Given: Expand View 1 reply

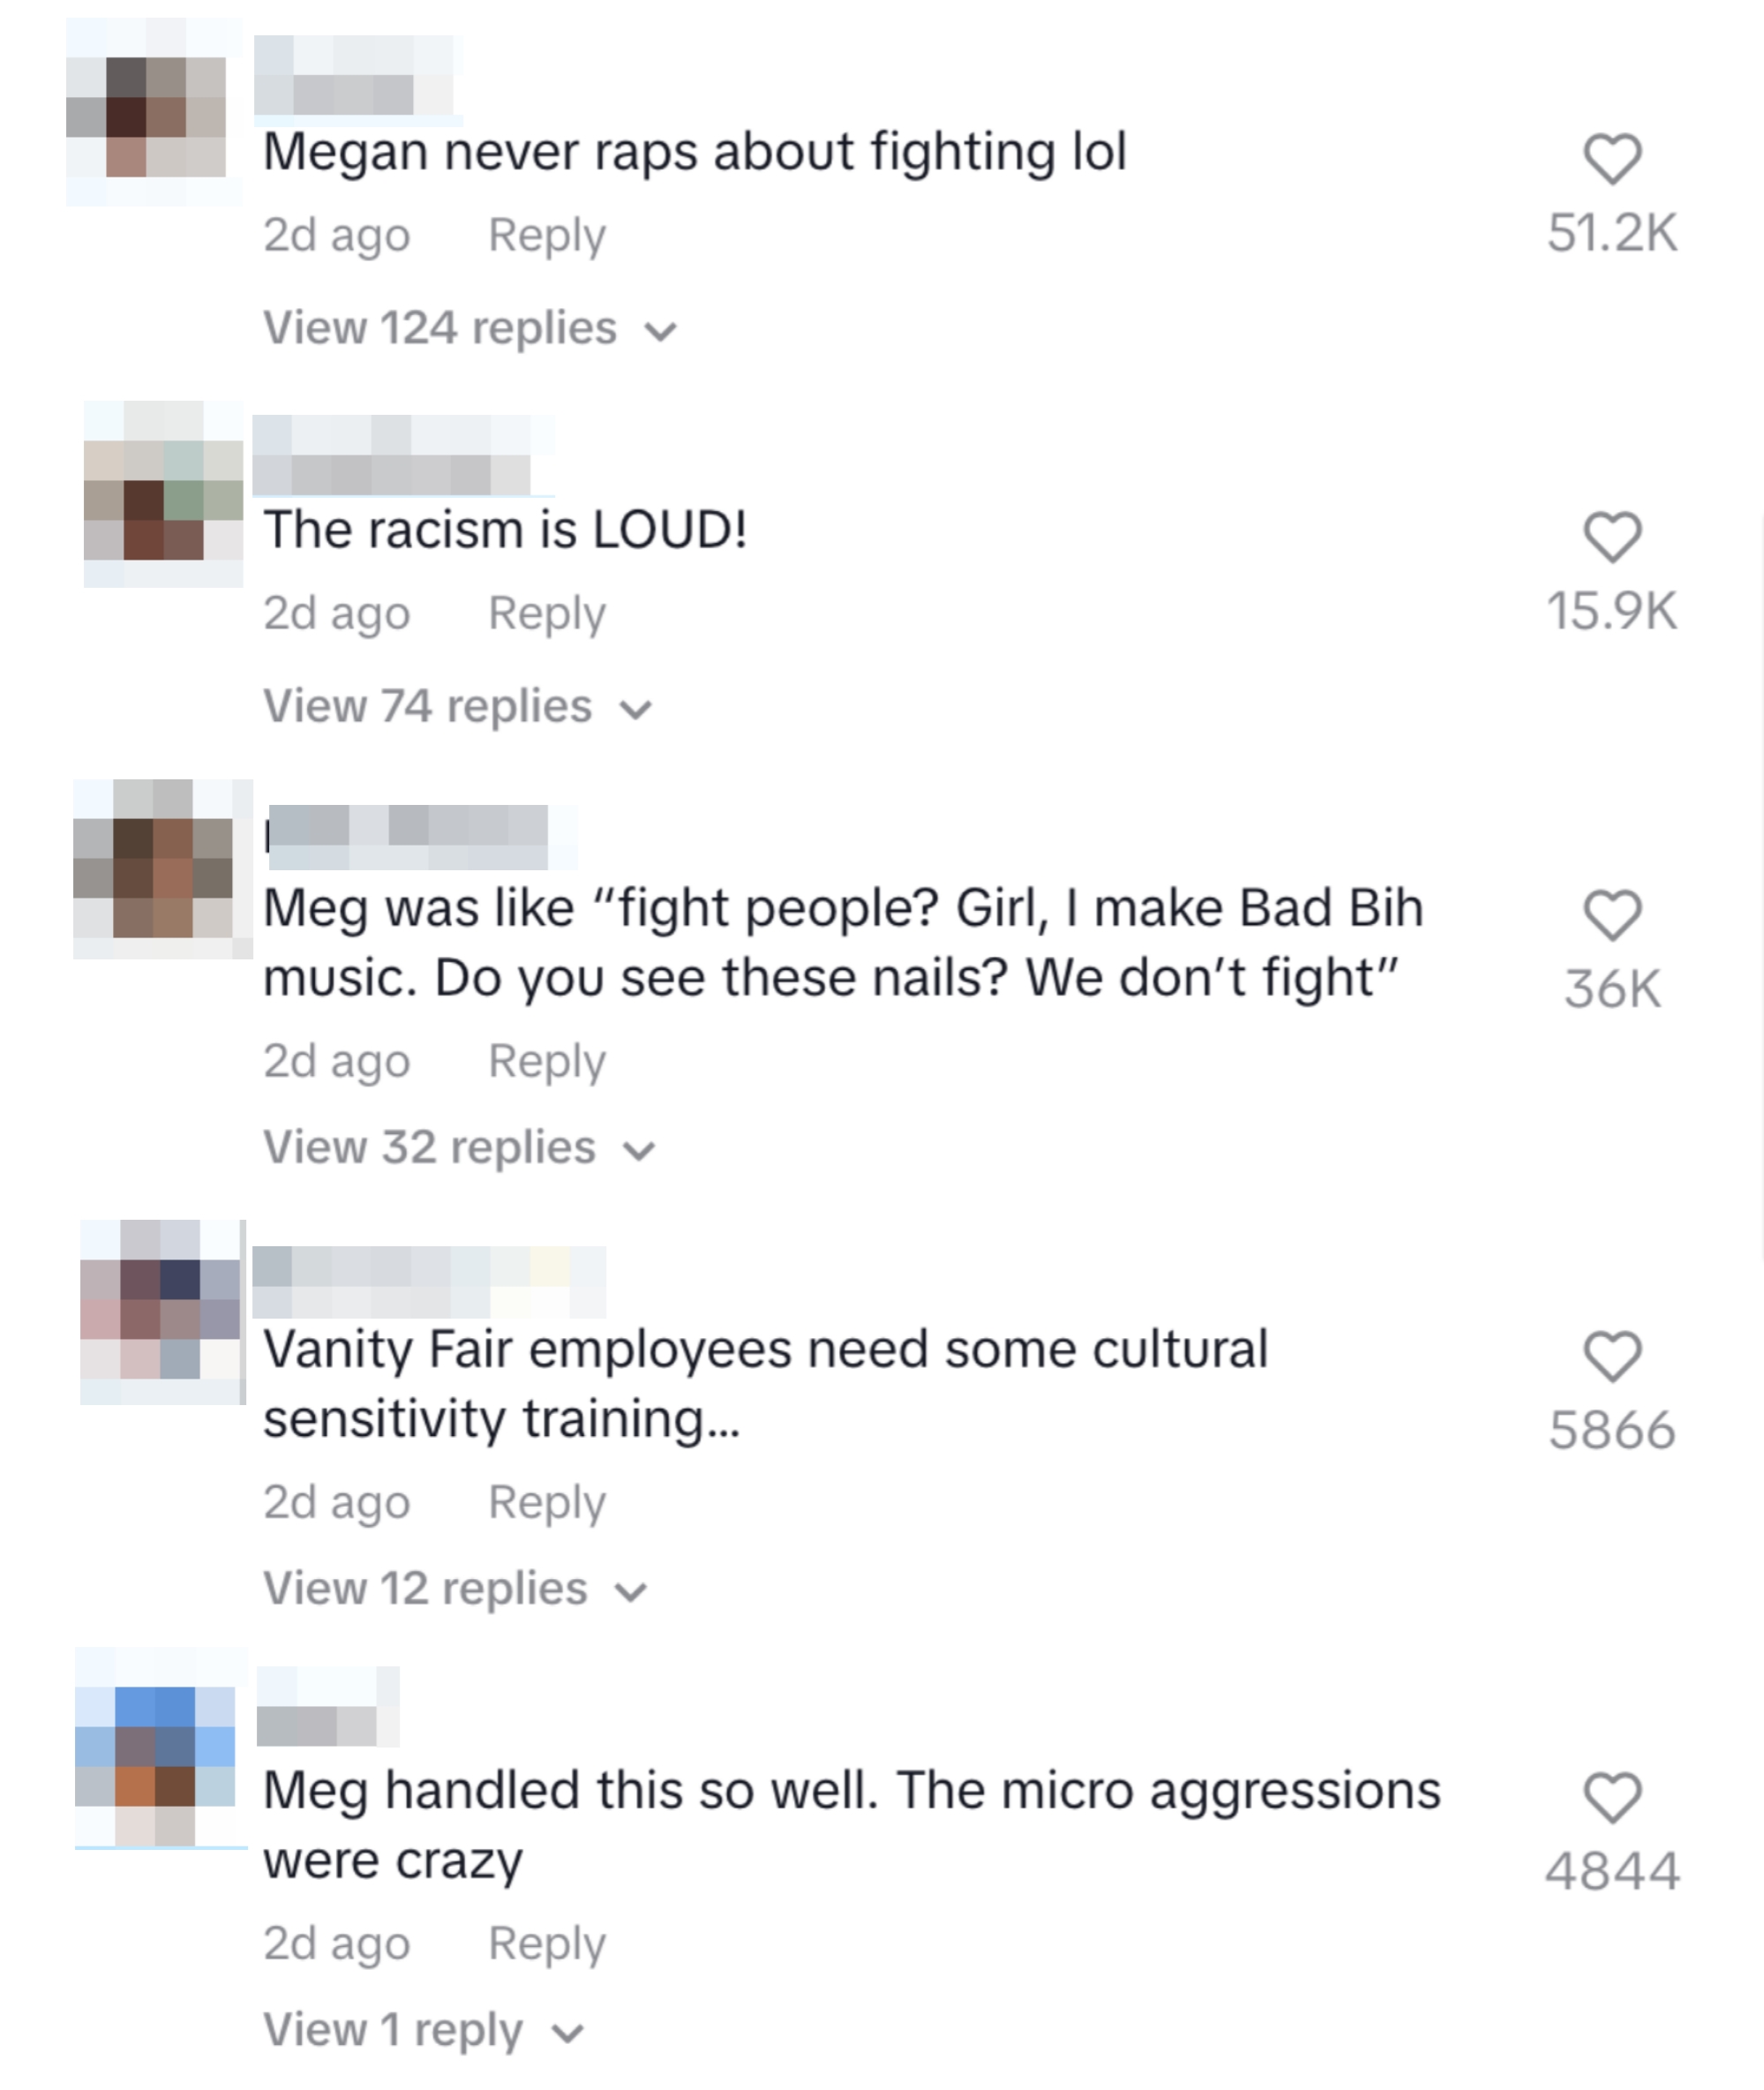Looking at the screenshot, I should click(423, 2030).
